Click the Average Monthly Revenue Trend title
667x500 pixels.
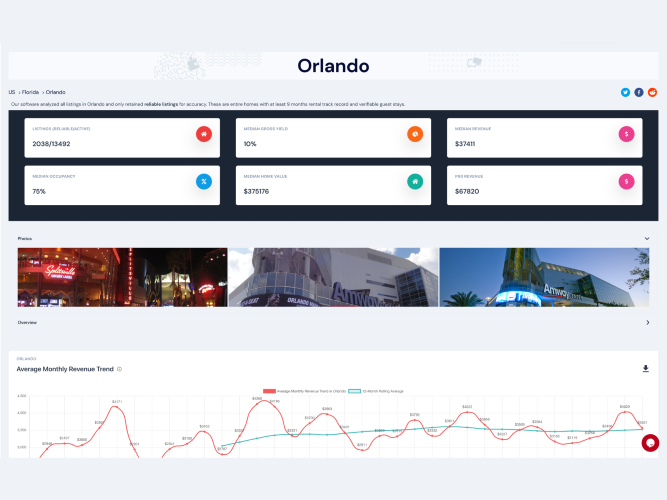click(65, 369)
